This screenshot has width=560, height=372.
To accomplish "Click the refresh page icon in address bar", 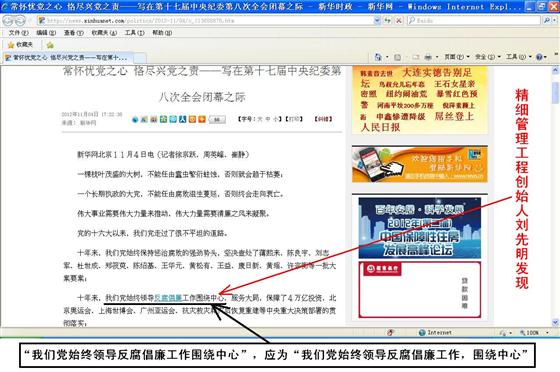I will tap(388, 21).
